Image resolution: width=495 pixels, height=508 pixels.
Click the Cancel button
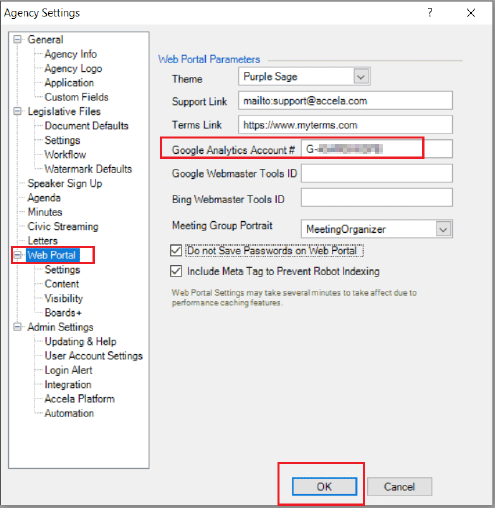coord(399,487)
